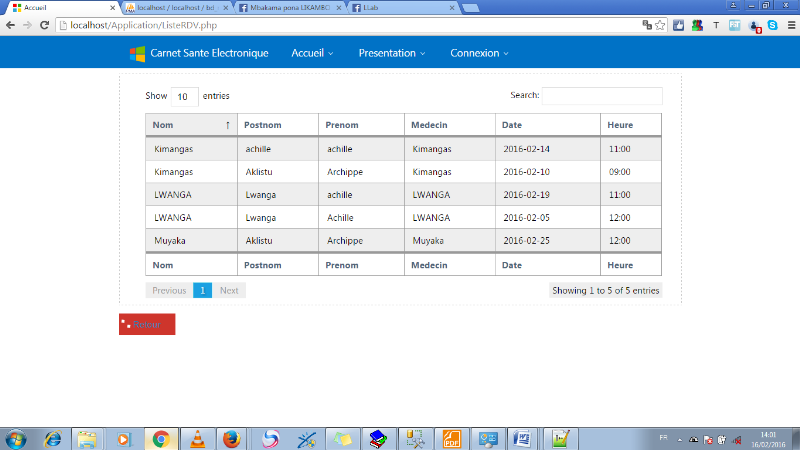This screenshot has width=800, height=450.
Task: Click the Chrome taskbar icon
Action: tap(161, 439)
